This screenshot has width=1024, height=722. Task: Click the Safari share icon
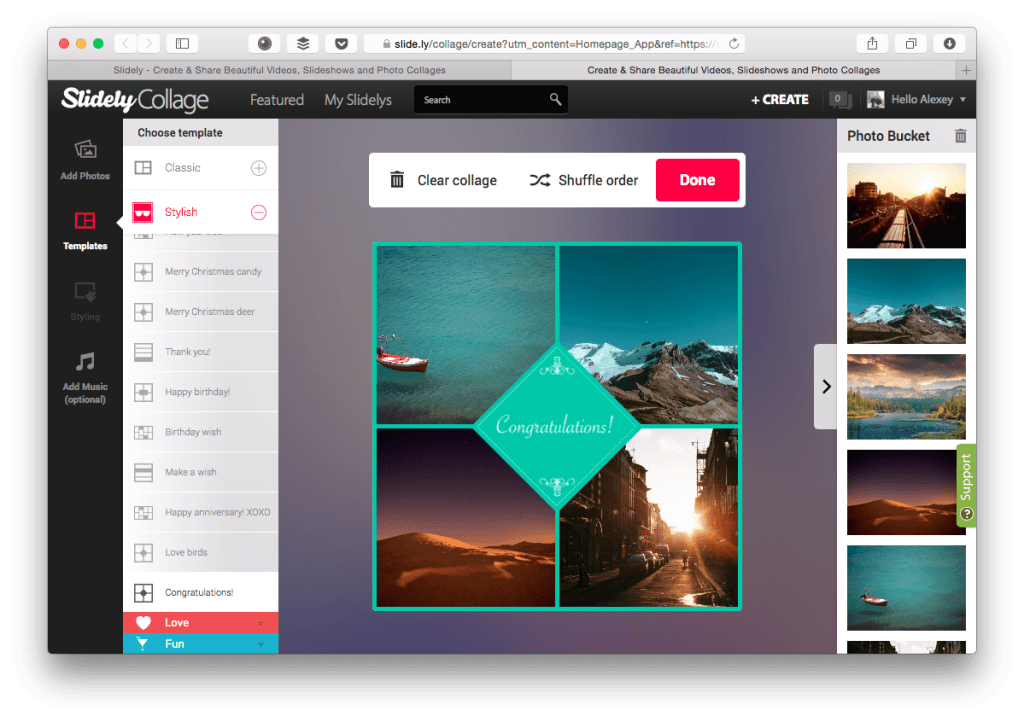pyautogui.click(x=872, y=43)
